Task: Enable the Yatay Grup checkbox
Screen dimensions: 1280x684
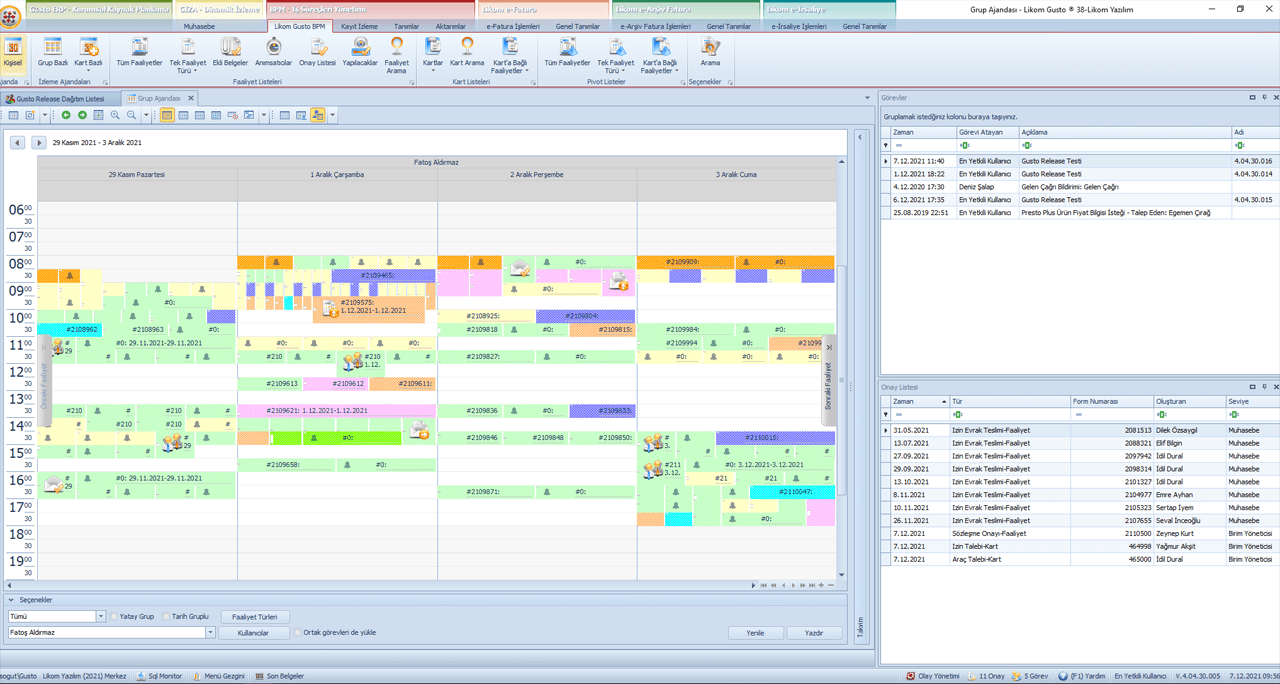Action: 115,617
